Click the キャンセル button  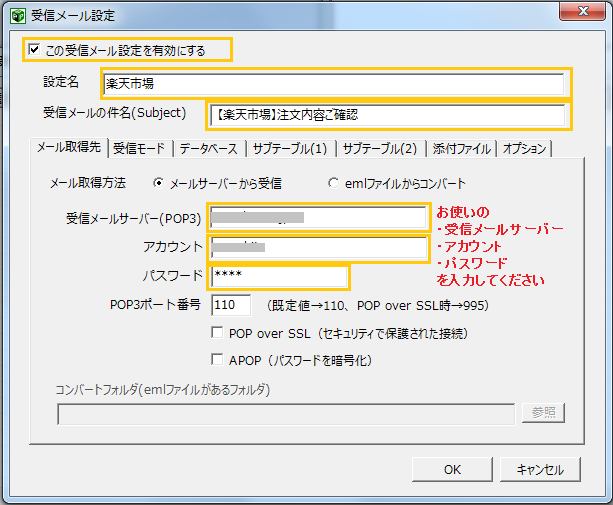(540, 469)
